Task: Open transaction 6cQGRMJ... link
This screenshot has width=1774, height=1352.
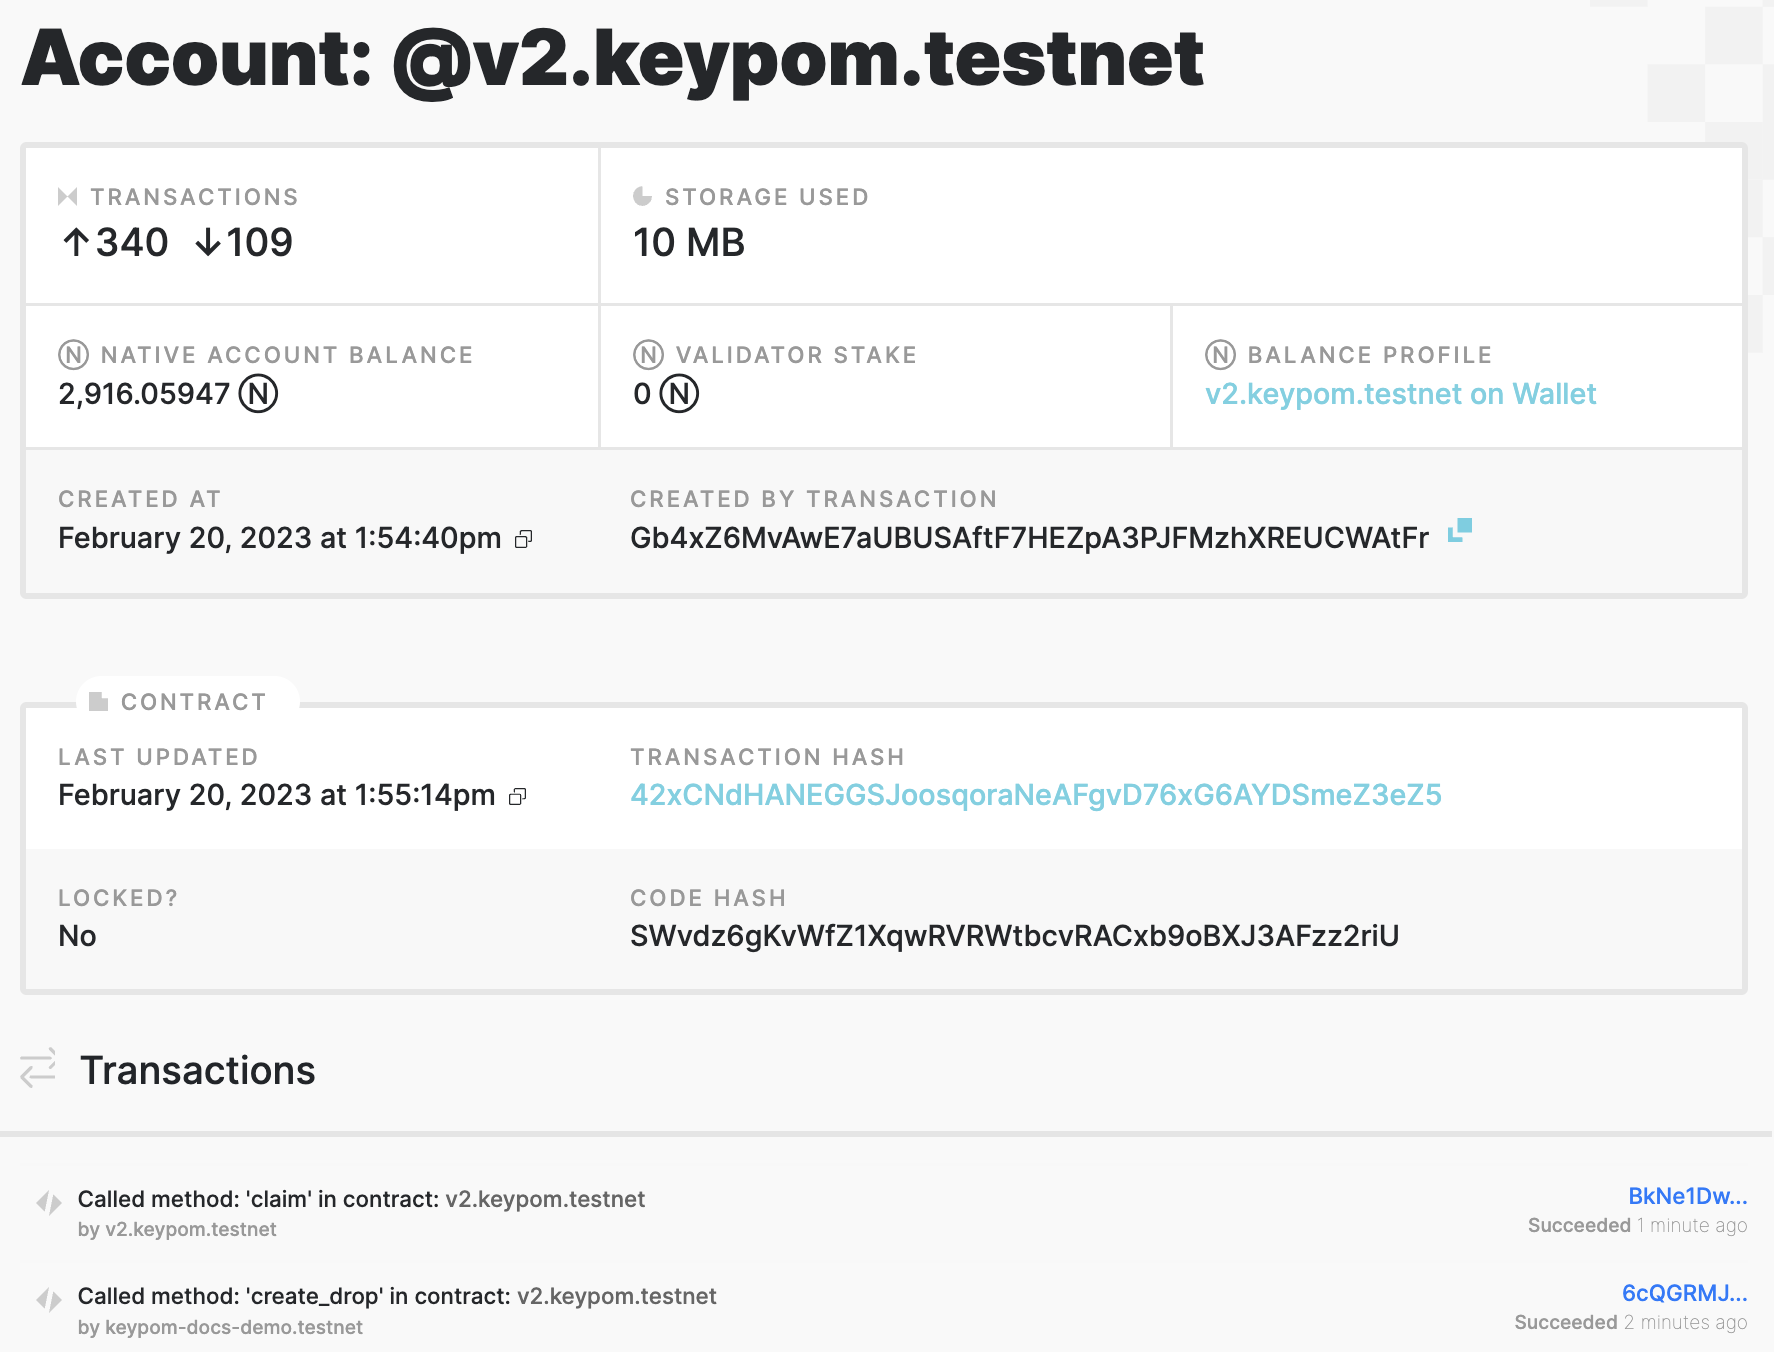Action: click(1684, 1293)
